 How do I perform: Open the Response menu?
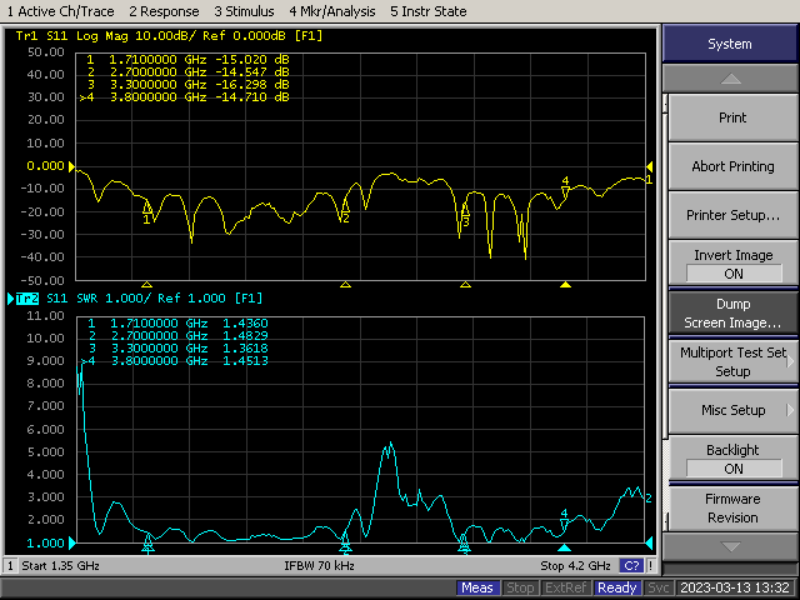coord(164,11)
